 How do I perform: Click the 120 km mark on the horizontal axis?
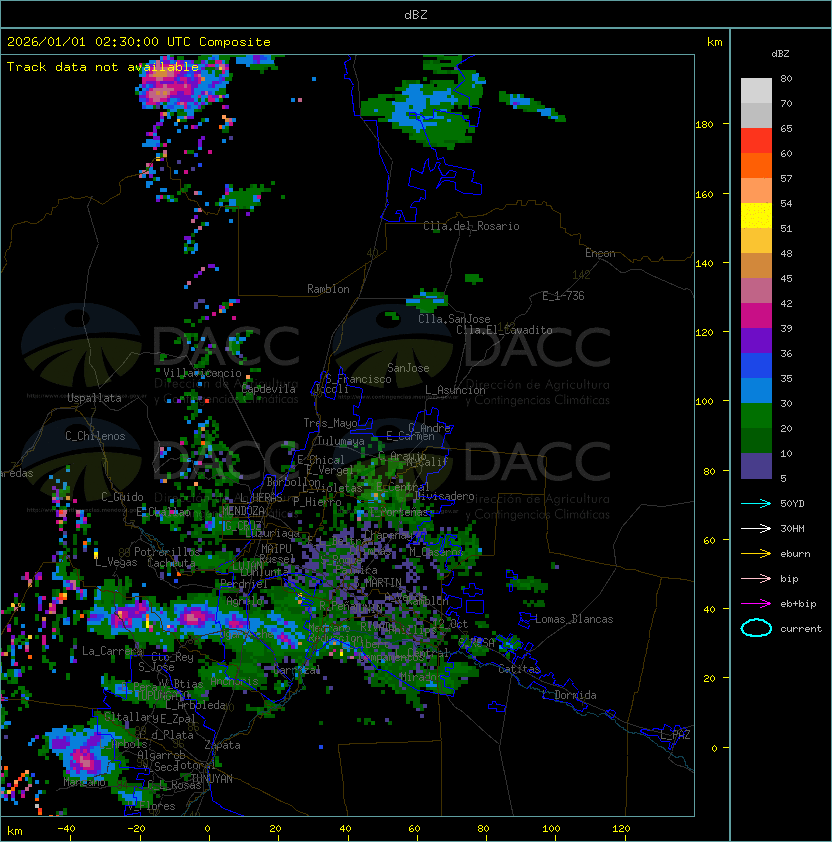tap(621, 829)
